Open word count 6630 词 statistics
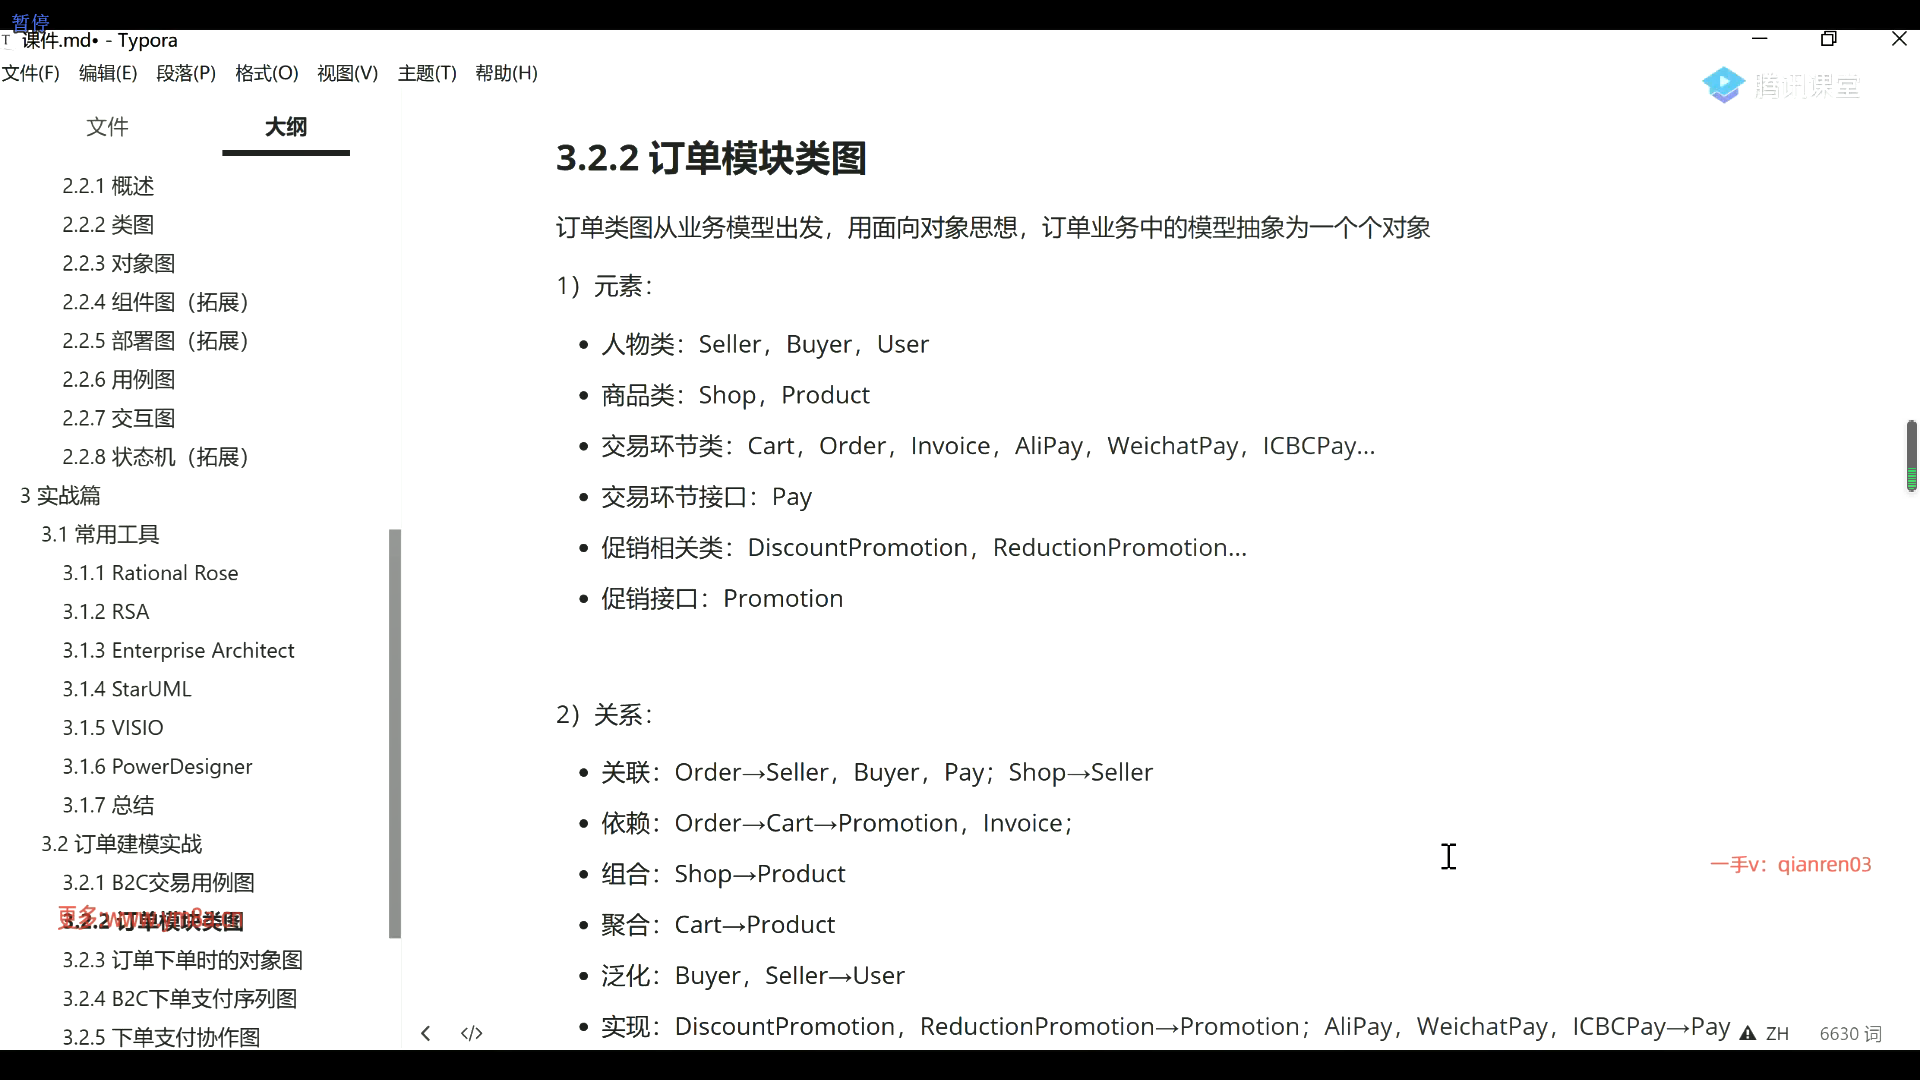 coord(1850,1033)
